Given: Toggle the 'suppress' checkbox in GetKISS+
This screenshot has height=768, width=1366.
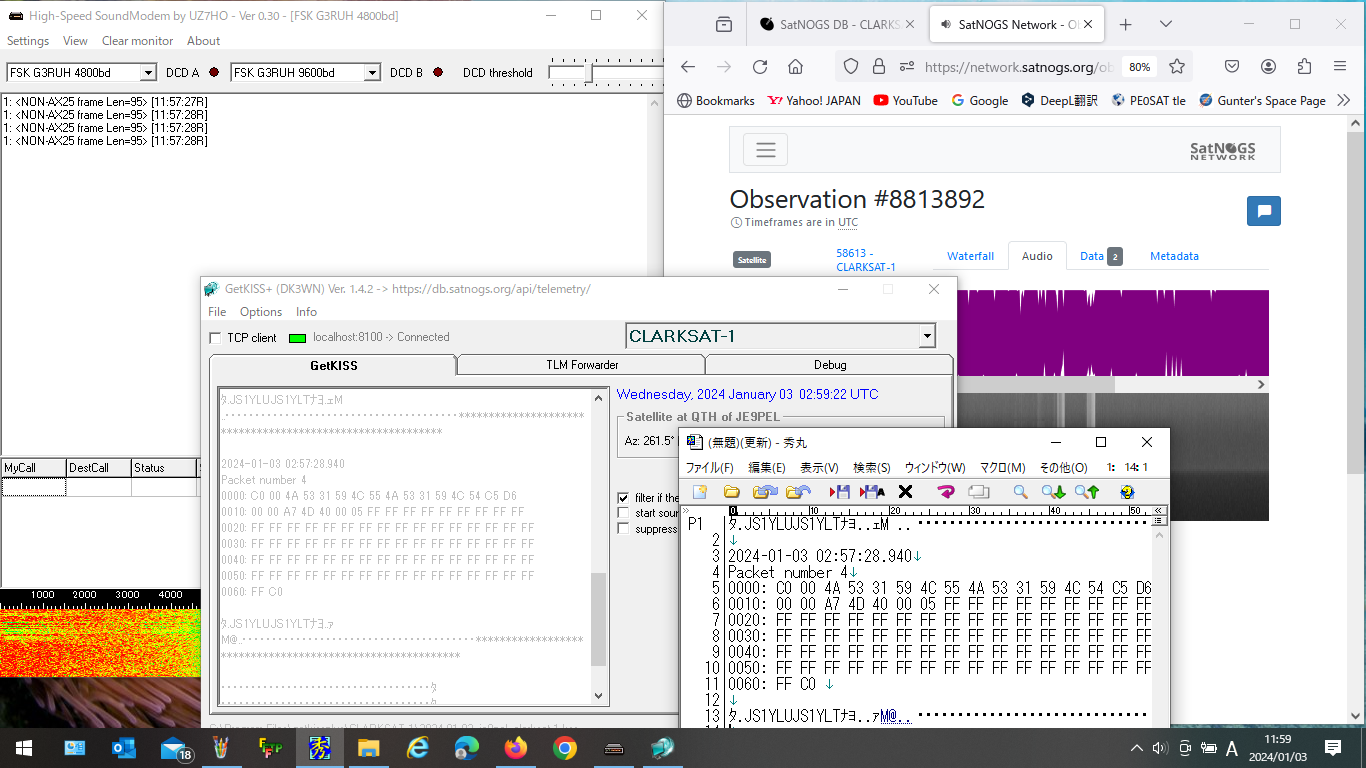Looking at the screenshot, I should click(624, 529).
